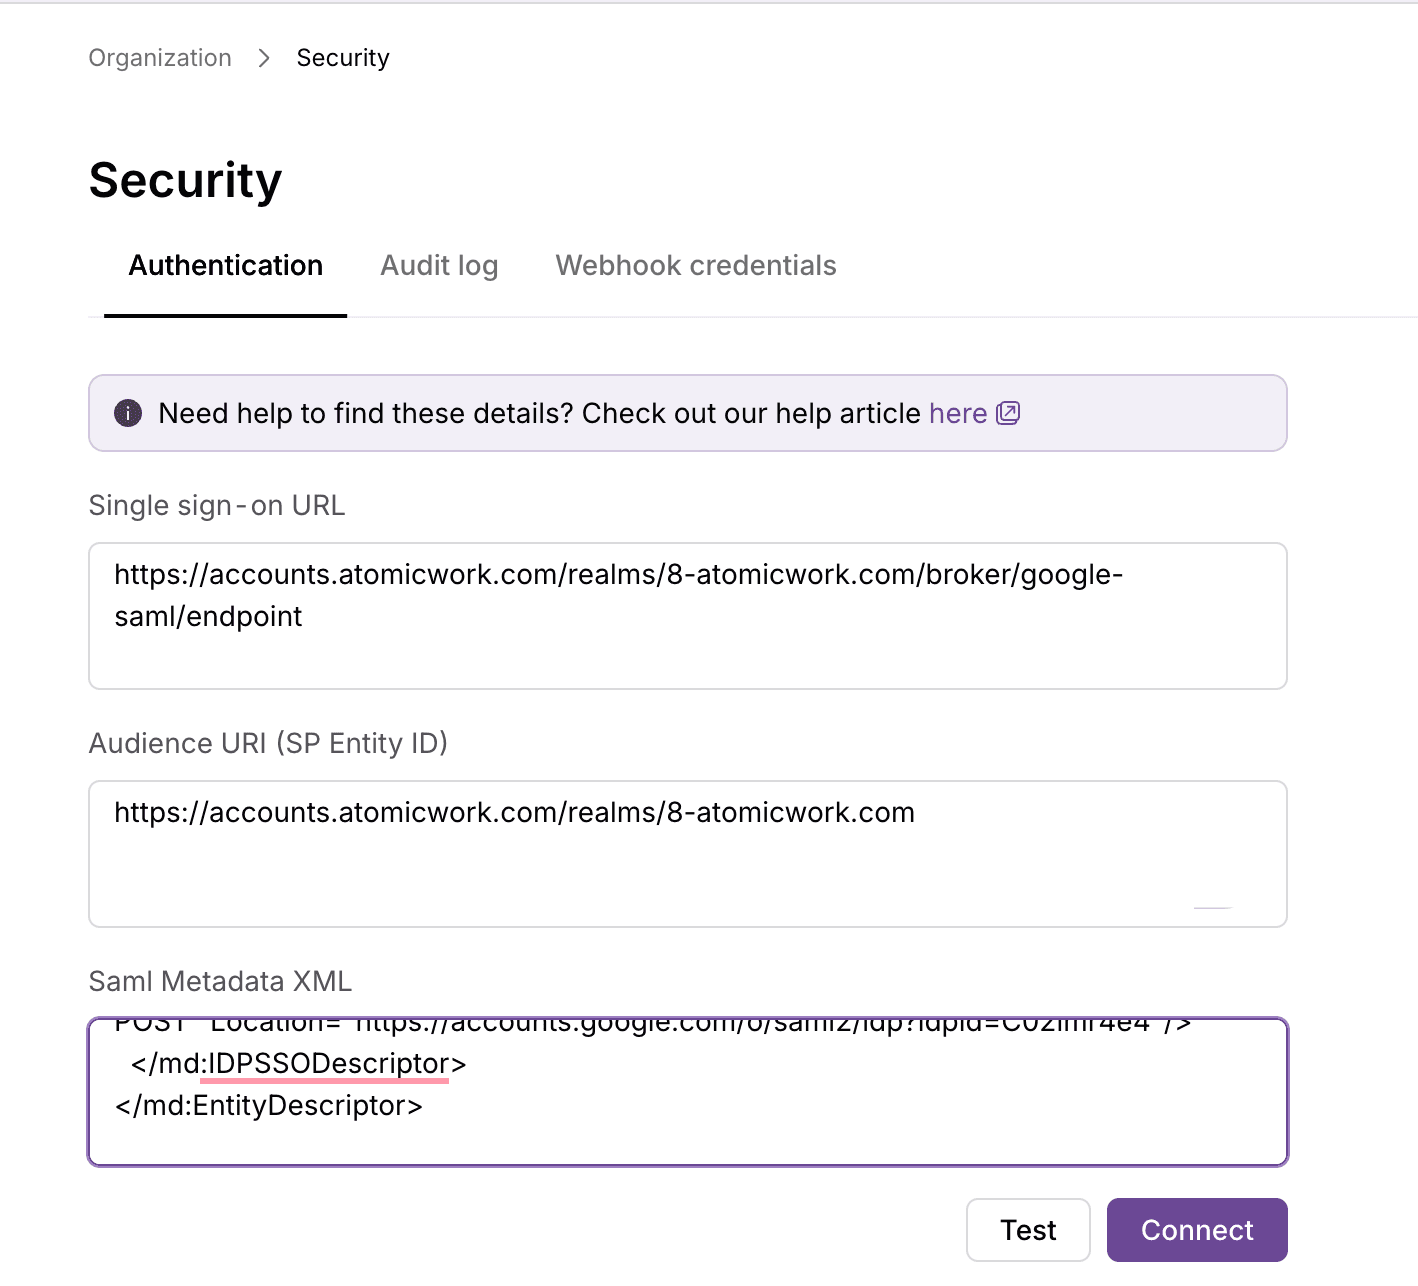The height and width of the screenshot is (1286, 1418).
Task: Focus the Single sign-on URL field
Action: (688, 616)
